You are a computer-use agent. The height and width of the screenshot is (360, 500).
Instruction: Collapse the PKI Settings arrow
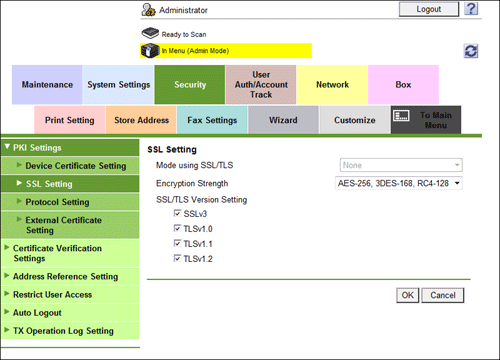pos(7,147)
